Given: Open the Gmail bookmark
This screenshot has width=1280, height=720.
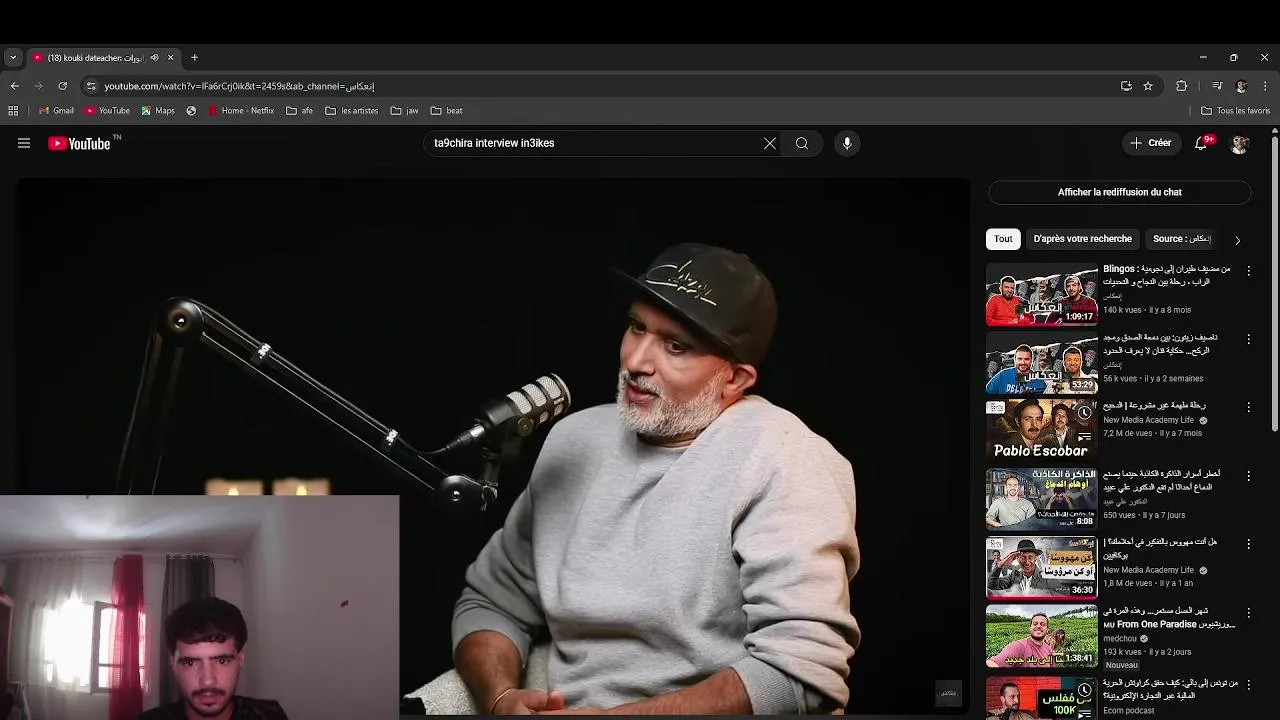Looking at the screenshot, I should tap(56, 111).
